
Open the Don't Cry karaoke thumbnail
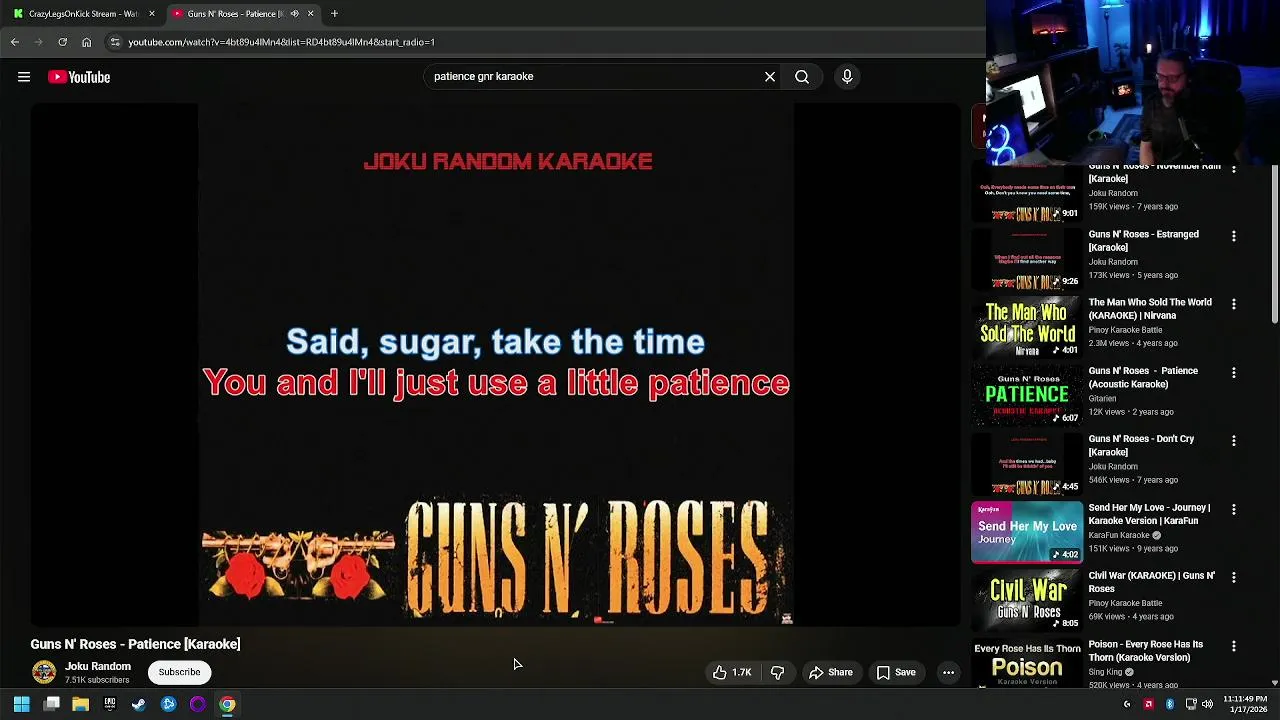(1027, 465)
